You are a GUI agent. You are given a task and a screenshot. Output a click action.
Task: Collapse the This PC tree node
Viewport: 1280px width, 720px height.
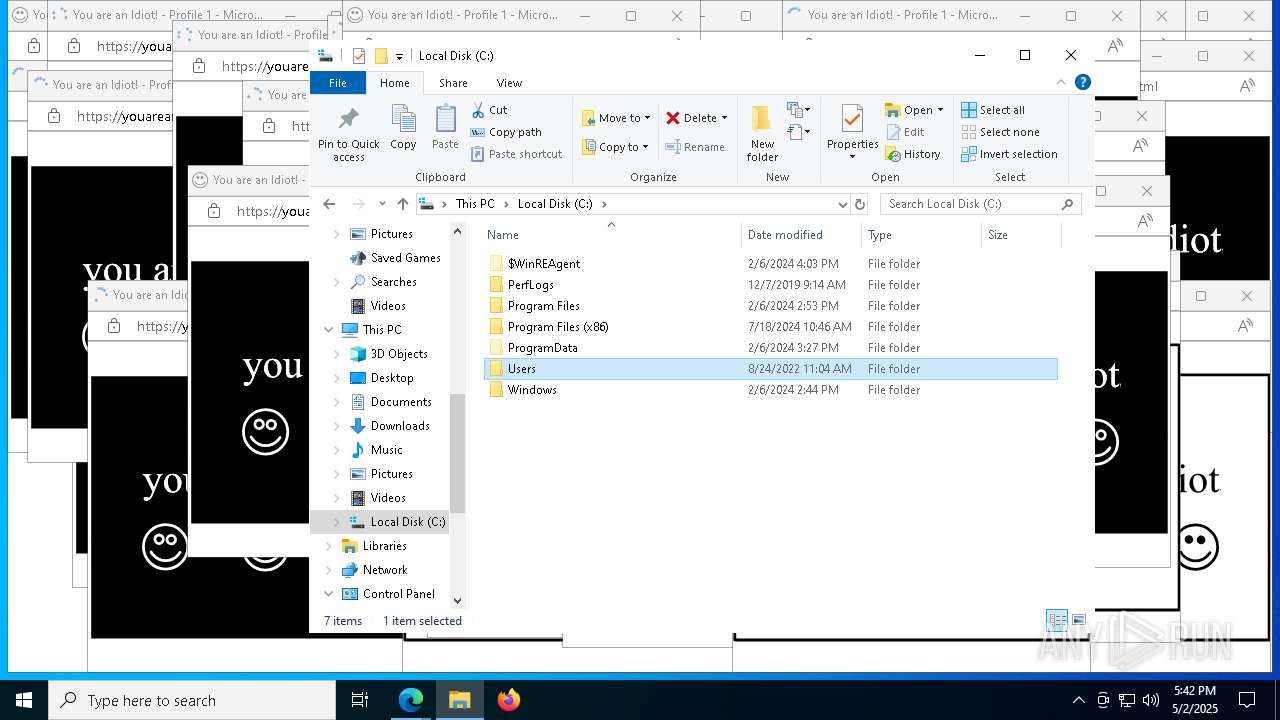pyautogui.click(x=328, y=330)
